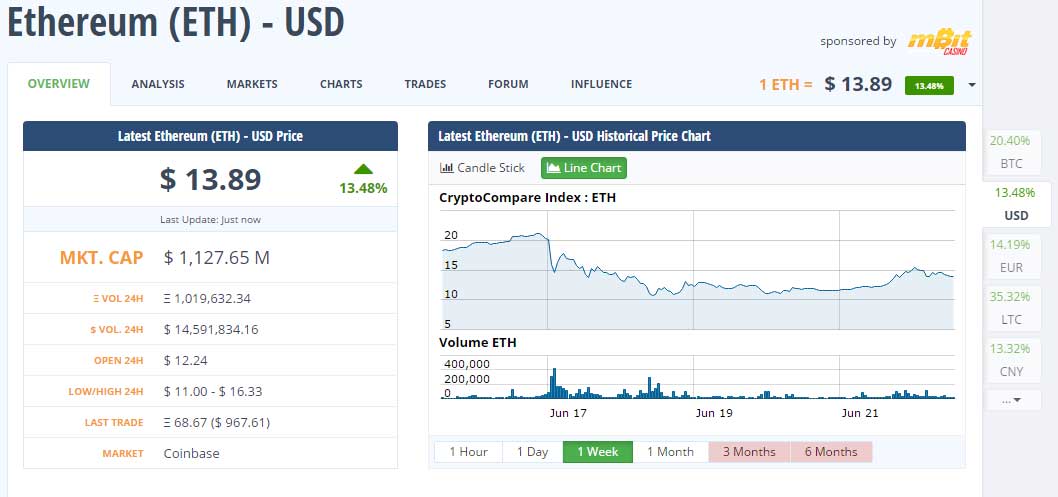The image size is (1058, 497).
Task: Select the Line Chart view button
Action: click(x=584, y=168)
